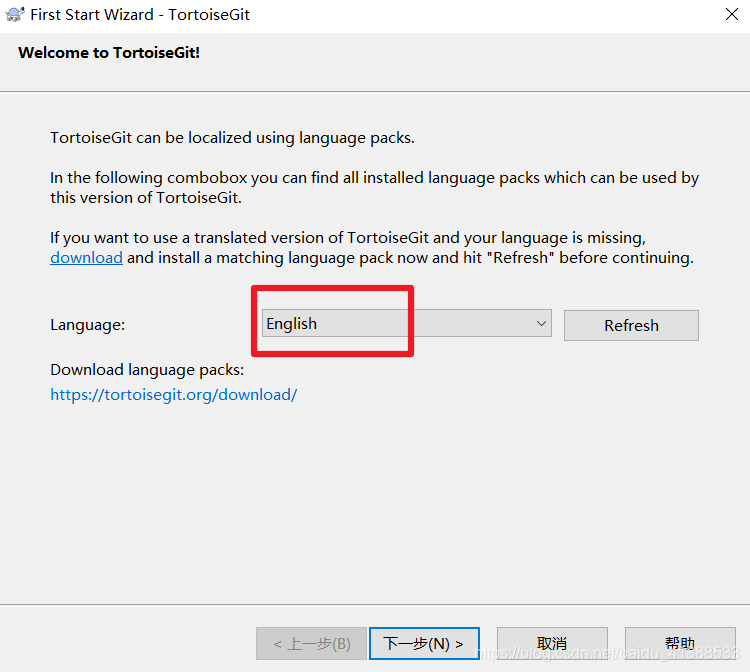Follow the inline download link
Screen dimensions: 750x672
pyautogui.click(x=87, y=258)
